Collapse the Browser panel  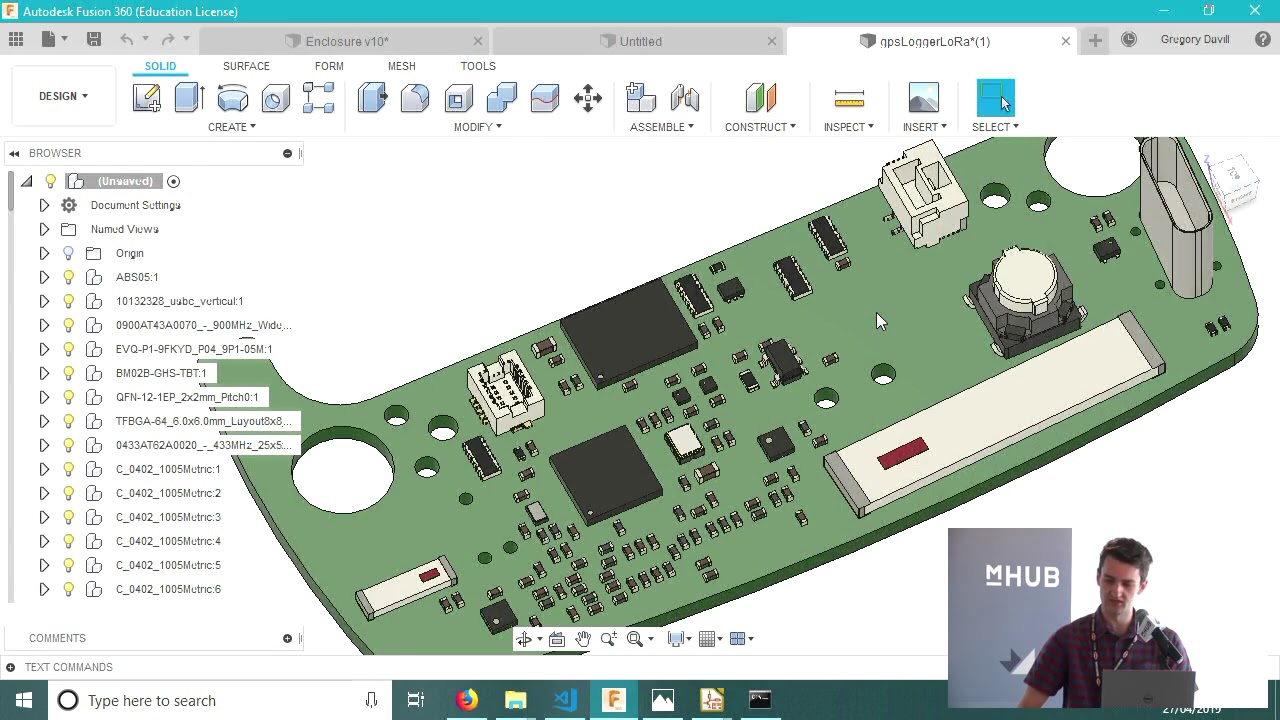click(14, 153)
